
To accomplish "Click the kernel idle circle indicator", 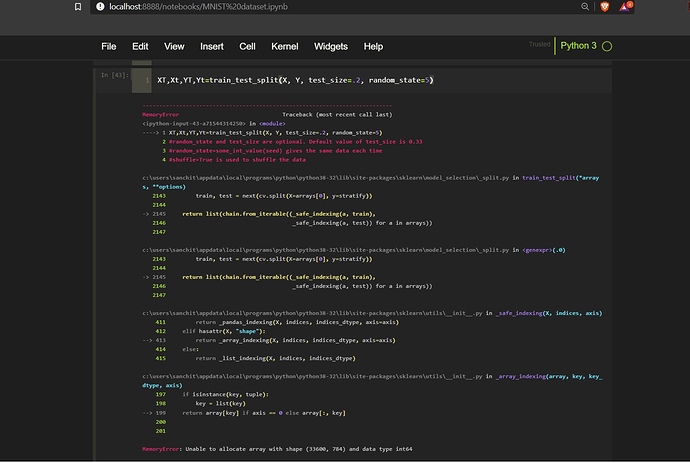I will tap(607, 46).
